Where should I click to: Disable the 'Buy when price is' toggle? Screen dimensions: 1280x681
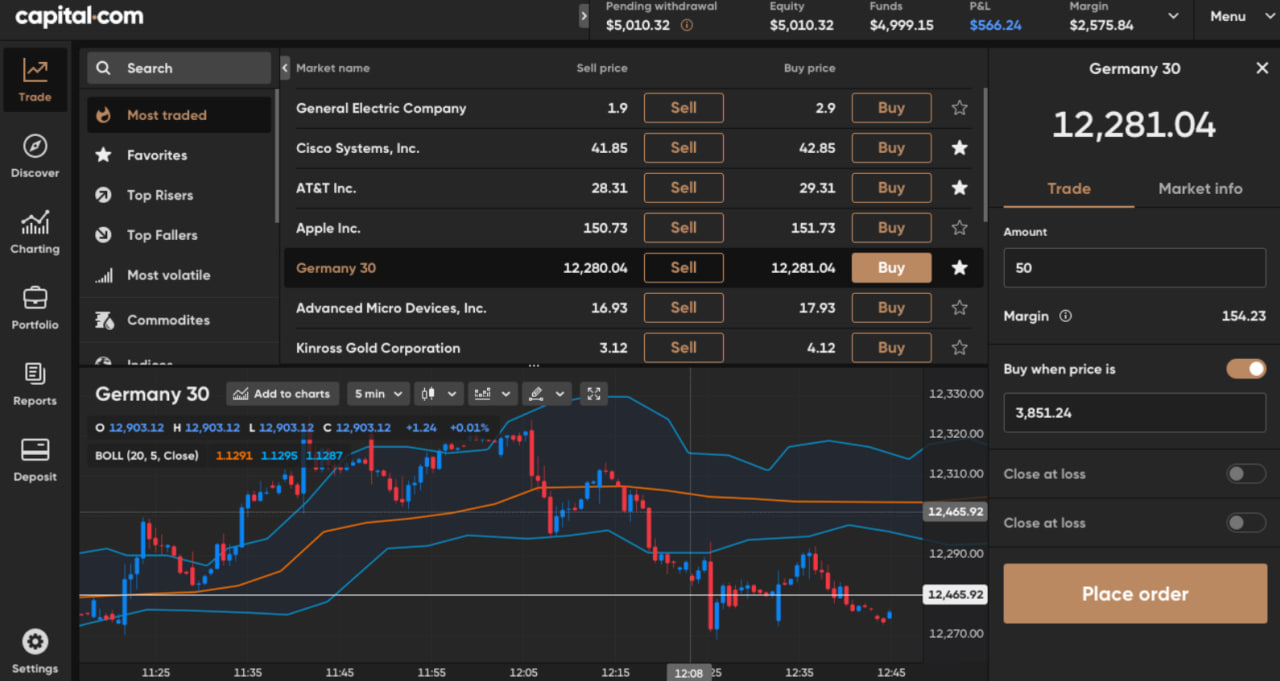coord(1246,369)
